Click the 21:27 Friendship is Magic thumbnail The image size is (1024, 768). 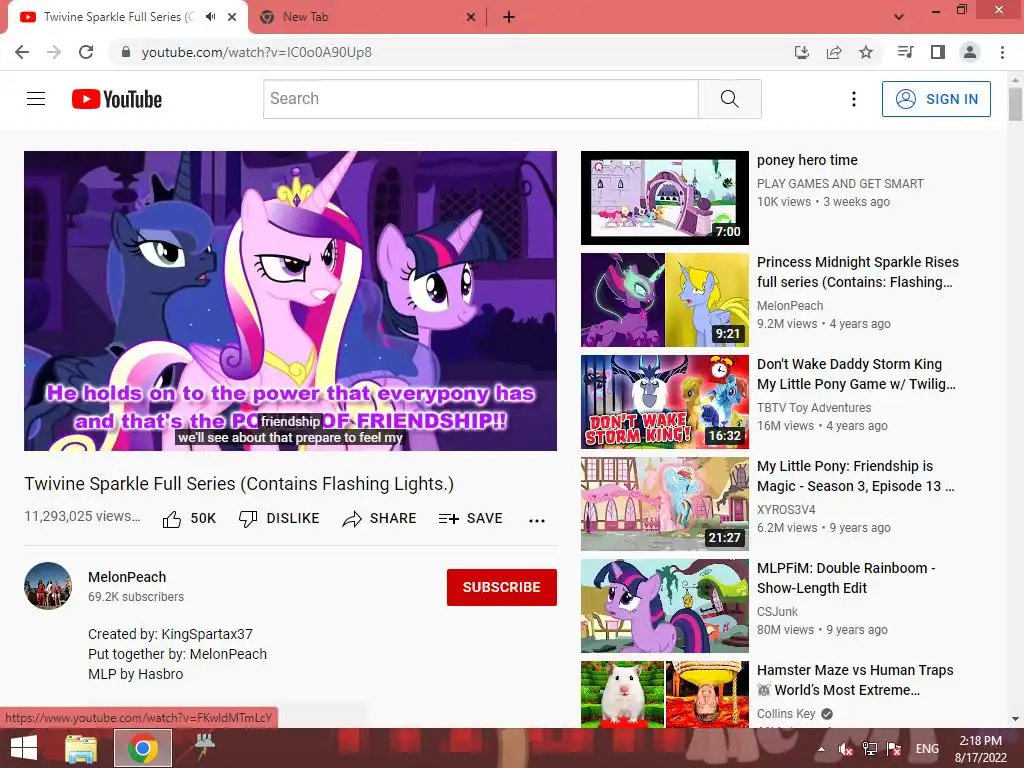(x=665, y=504)
